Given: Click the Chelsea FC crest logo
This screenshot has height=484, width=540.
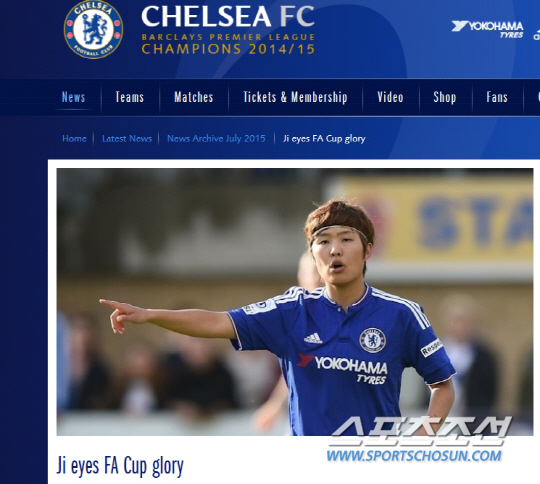Looking at the screenshot, I should pos(93,29).
